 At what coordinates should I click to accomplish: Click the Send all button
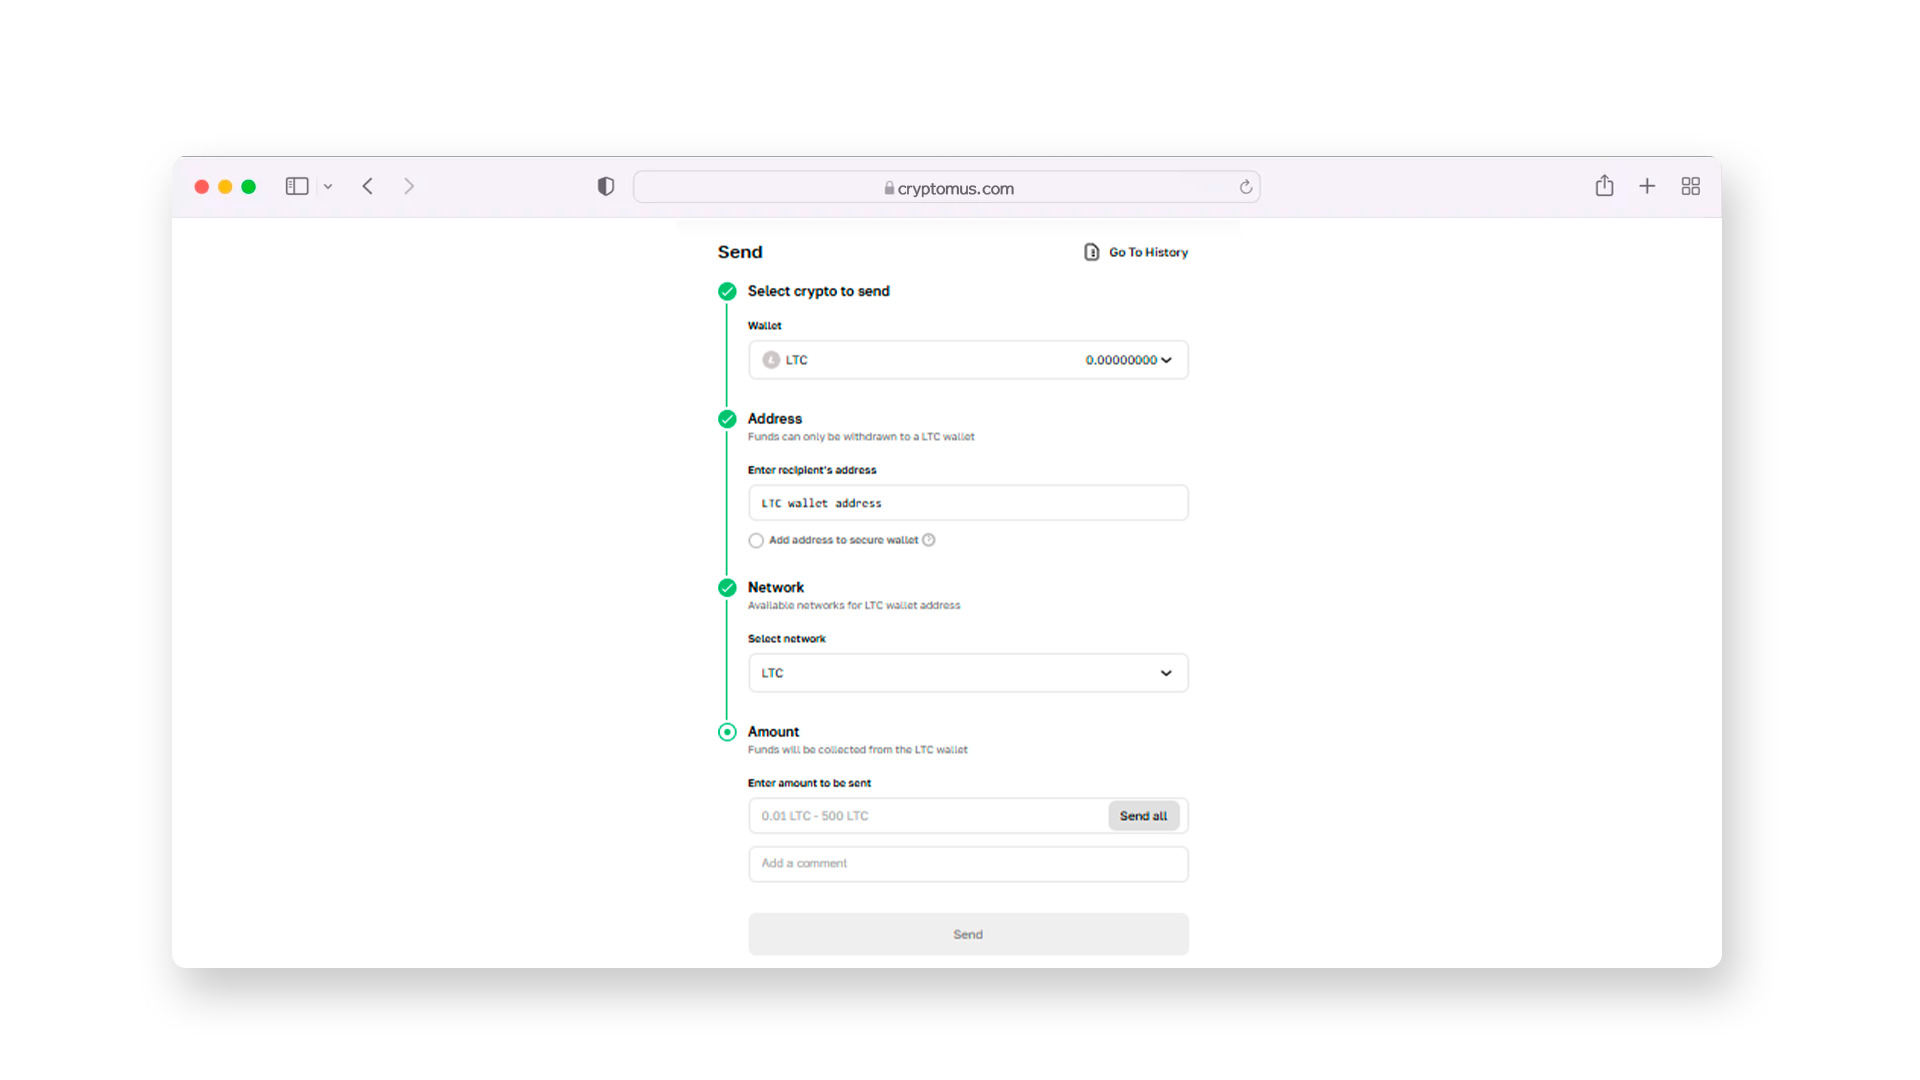tap(1144, 816)
